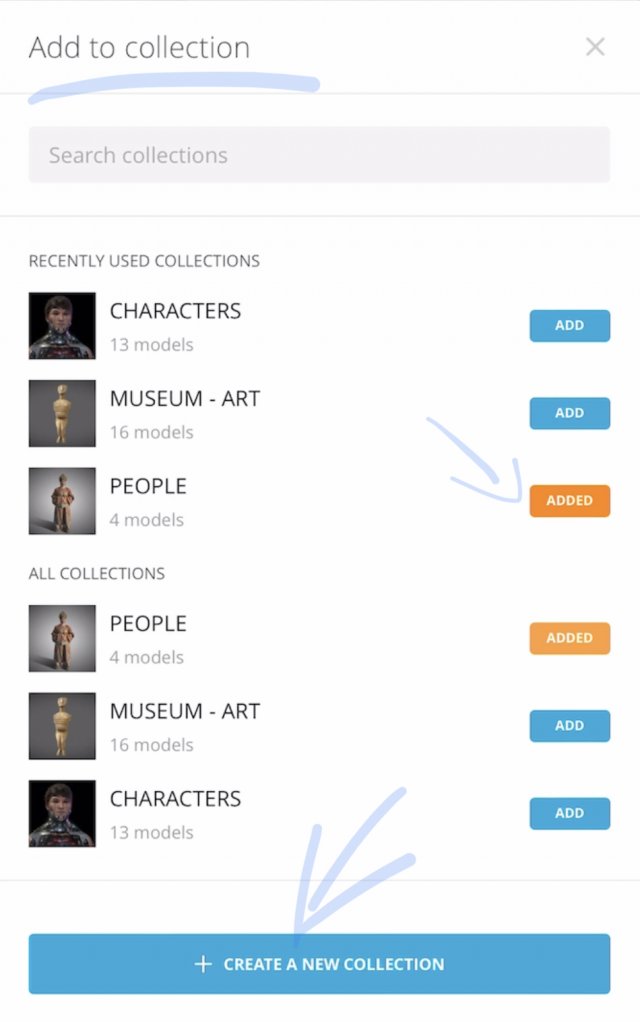This screenshot has width=640, height=1022.
Task: Select the CHARACTERS title under All Collections
Action: [x=175, y=798]
